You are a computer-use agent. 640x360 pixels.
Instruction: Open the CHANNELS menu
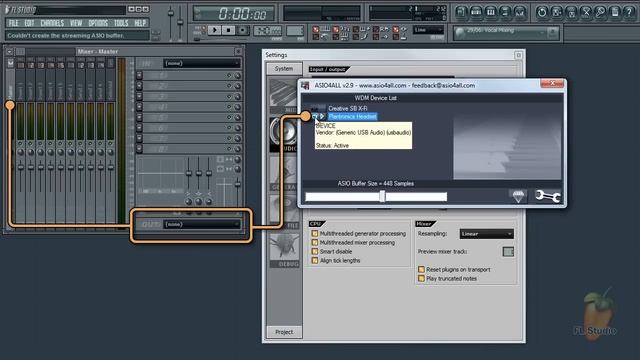(52, 23)
